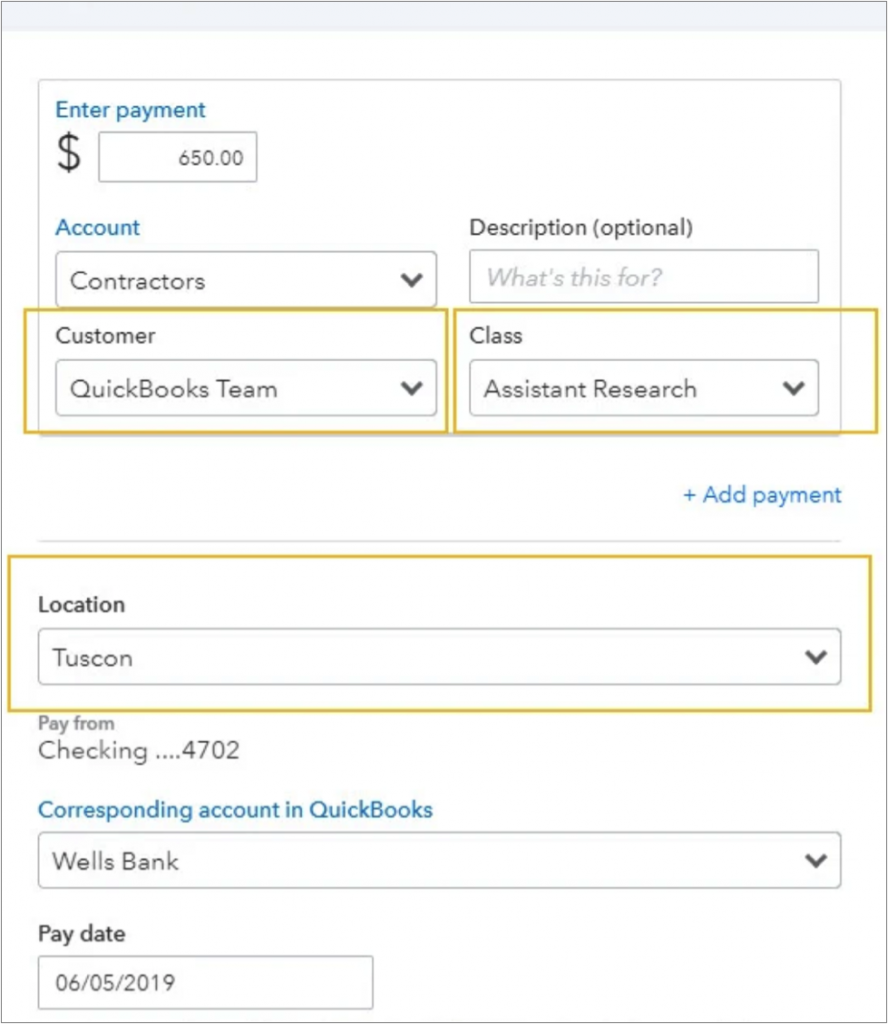
Task: Click the Corresponding account in QuickBooks label
Action: pyautogui.click(x=235, y=810)
